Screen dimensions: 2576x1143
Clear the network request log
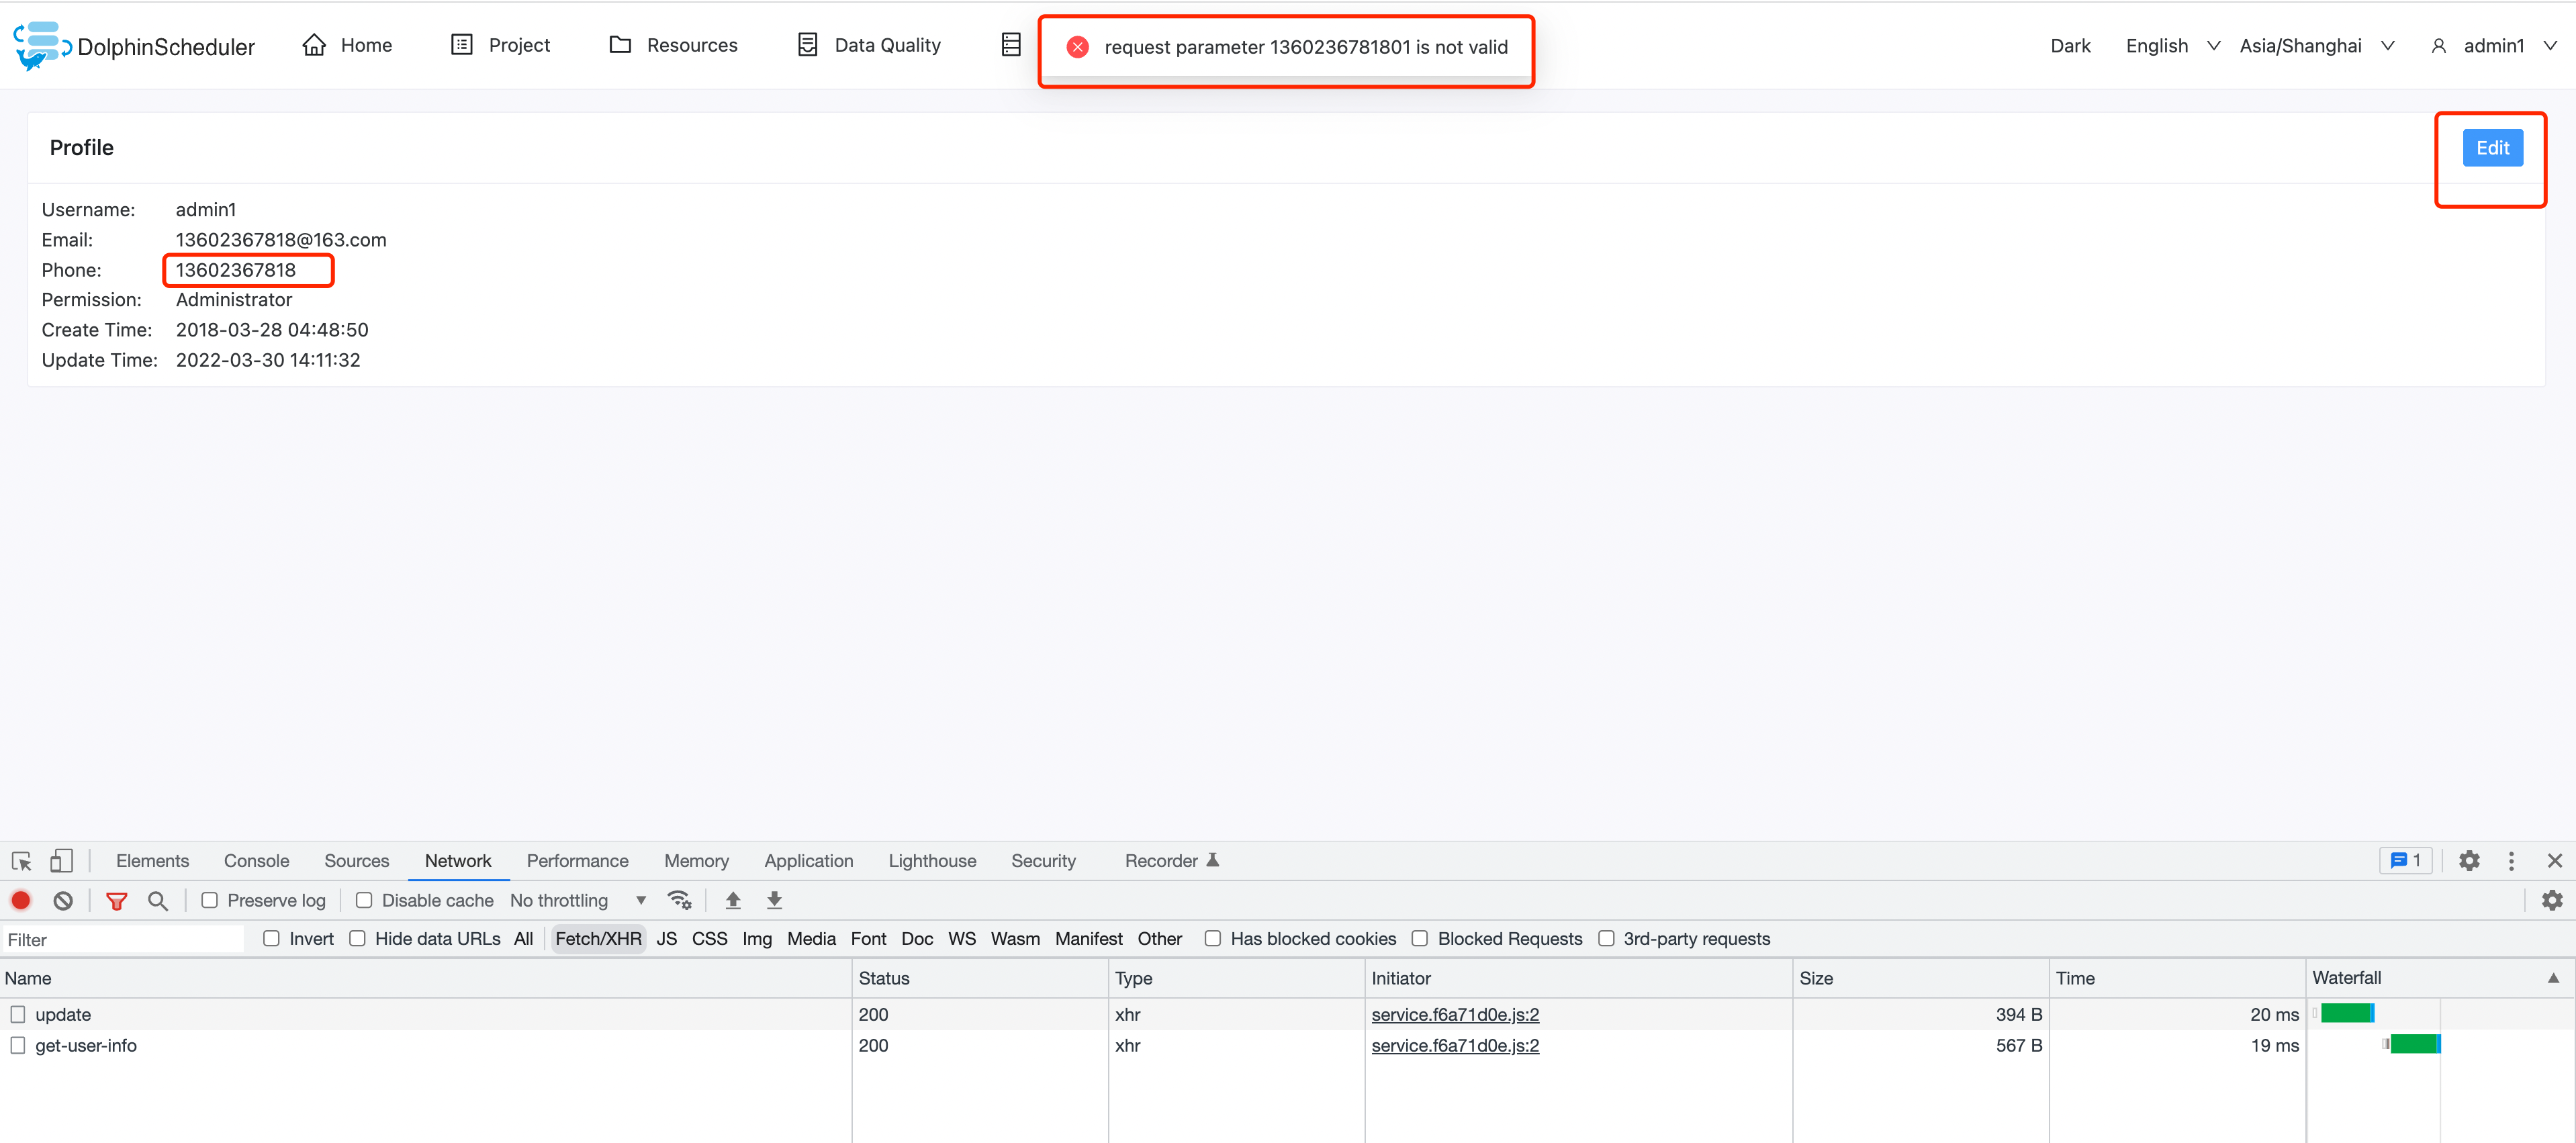62,900
